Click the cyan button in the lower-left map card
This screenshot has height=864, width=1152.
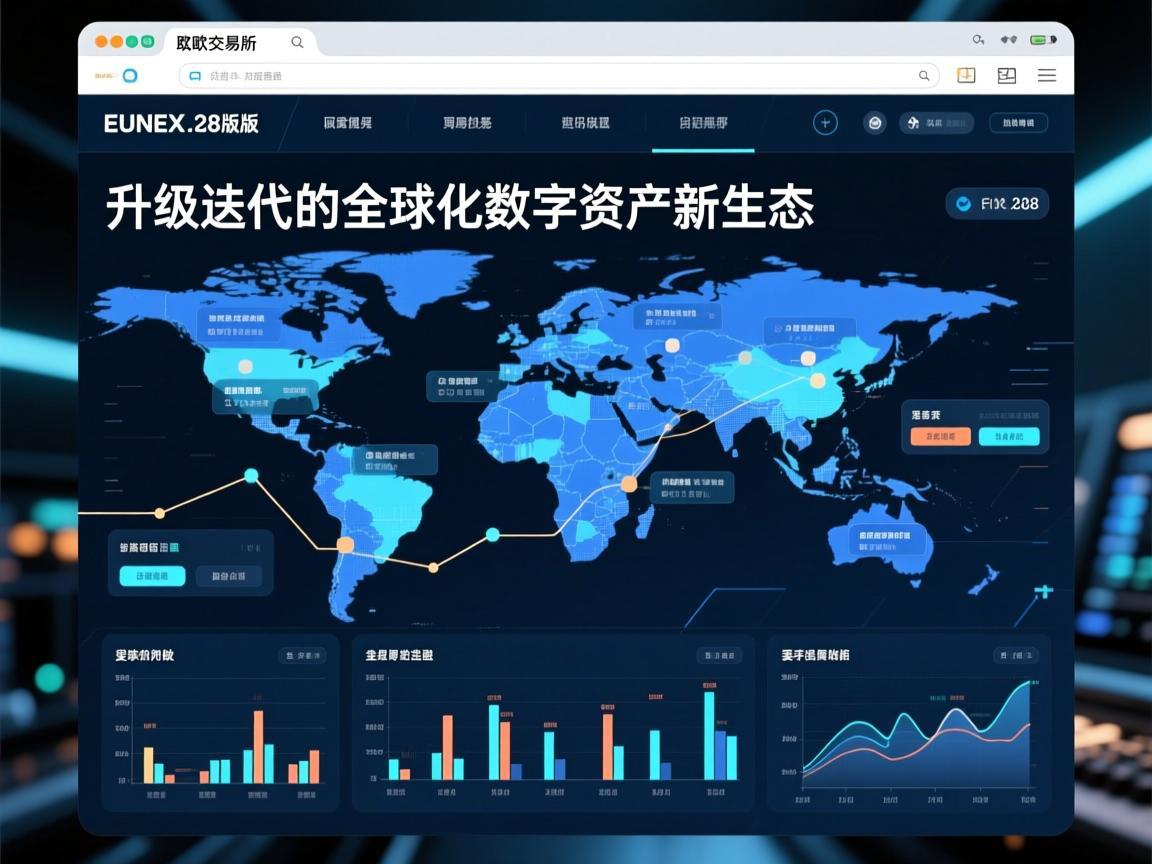152,576
